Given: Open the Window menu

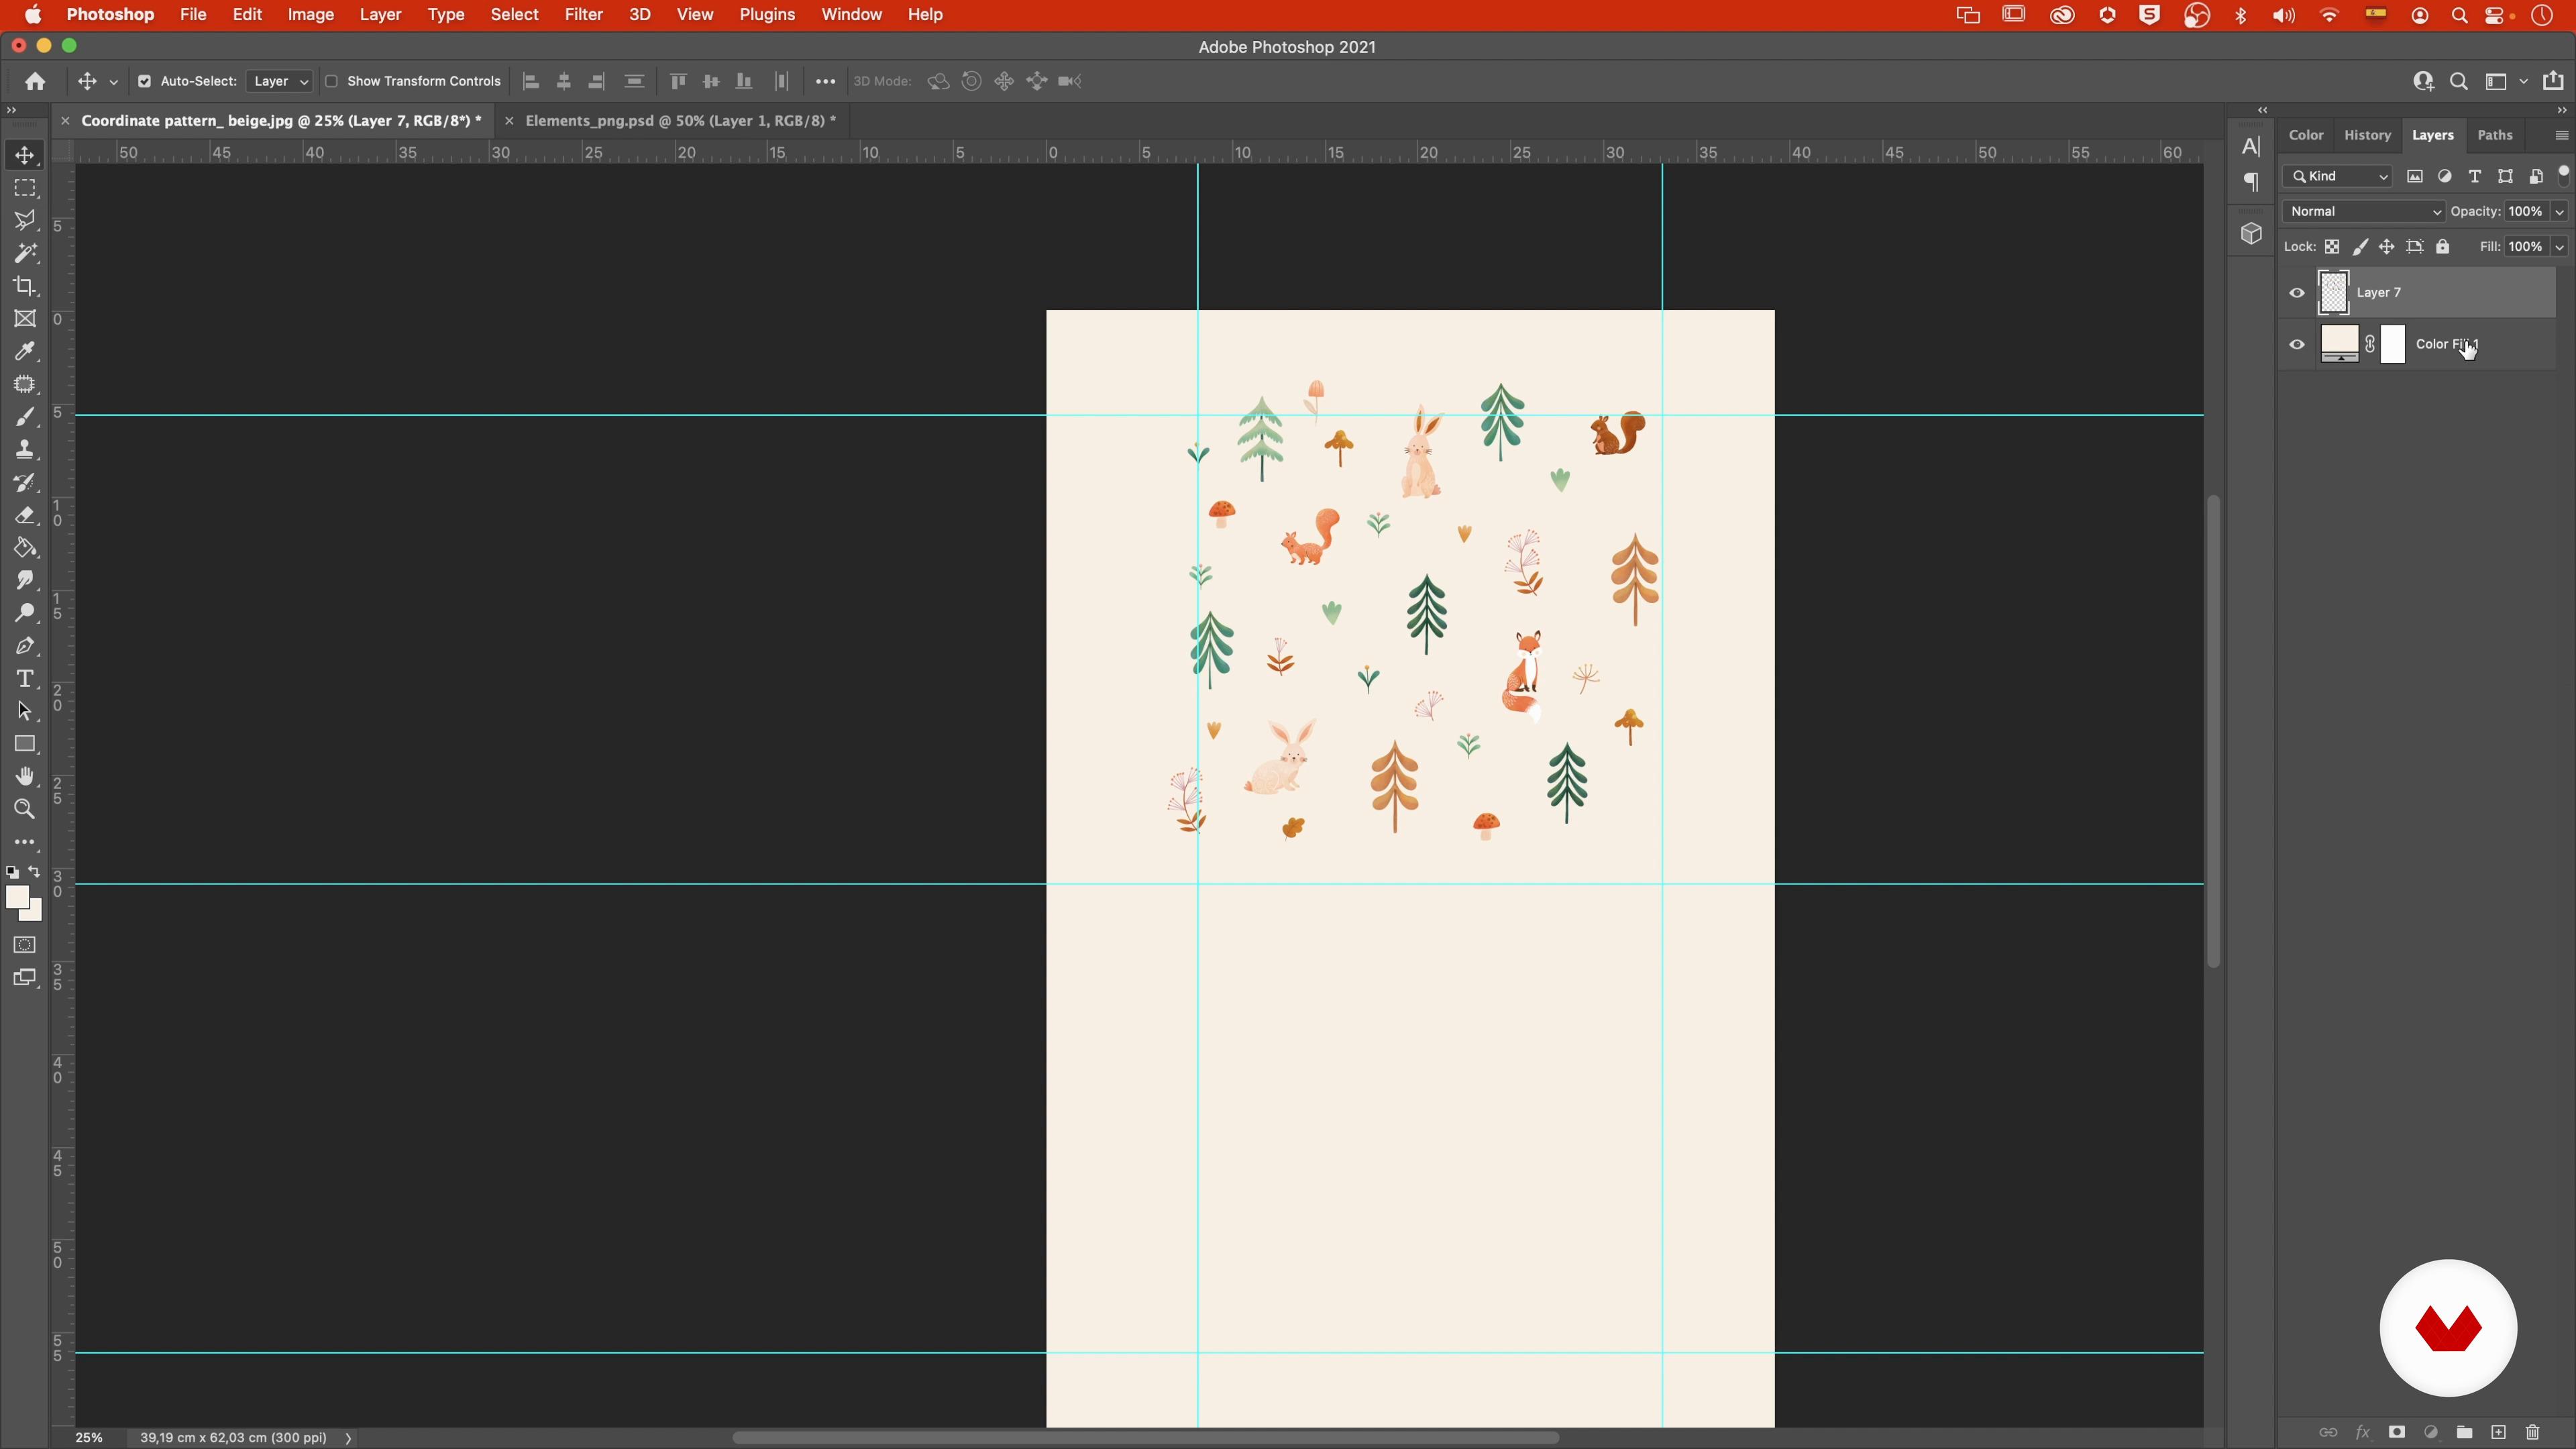Looking at the screenshot, I should click(x=851, y=15).
